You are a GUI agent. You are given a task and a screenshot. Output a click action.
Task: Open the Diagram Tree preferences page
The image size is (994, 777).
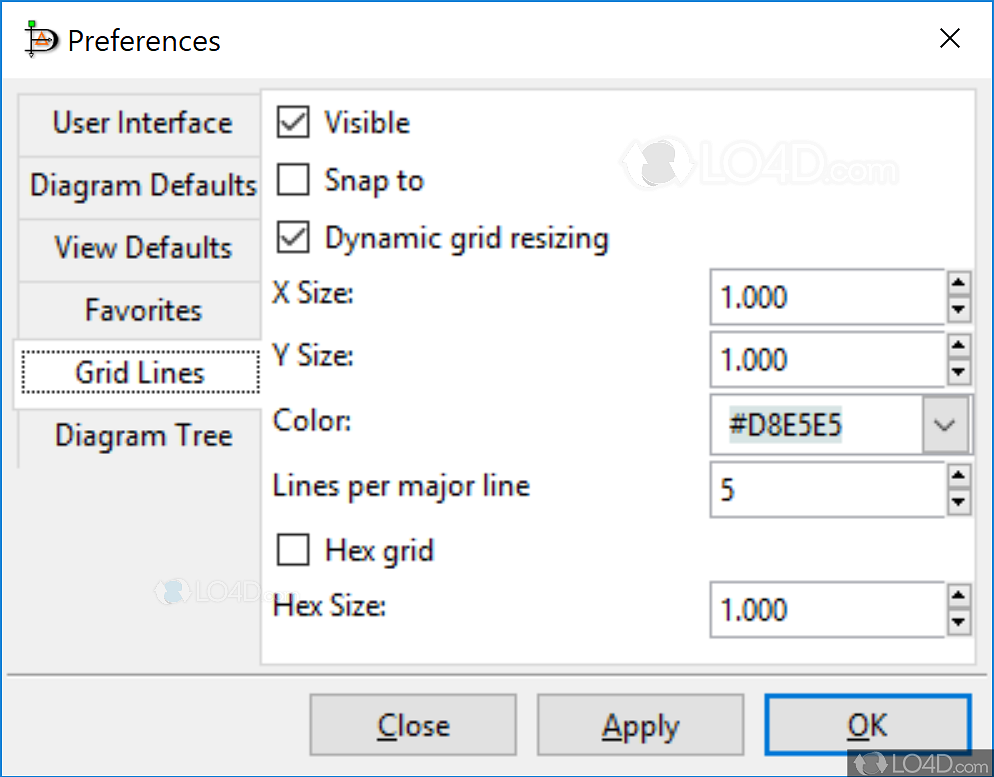coord(140,435)
